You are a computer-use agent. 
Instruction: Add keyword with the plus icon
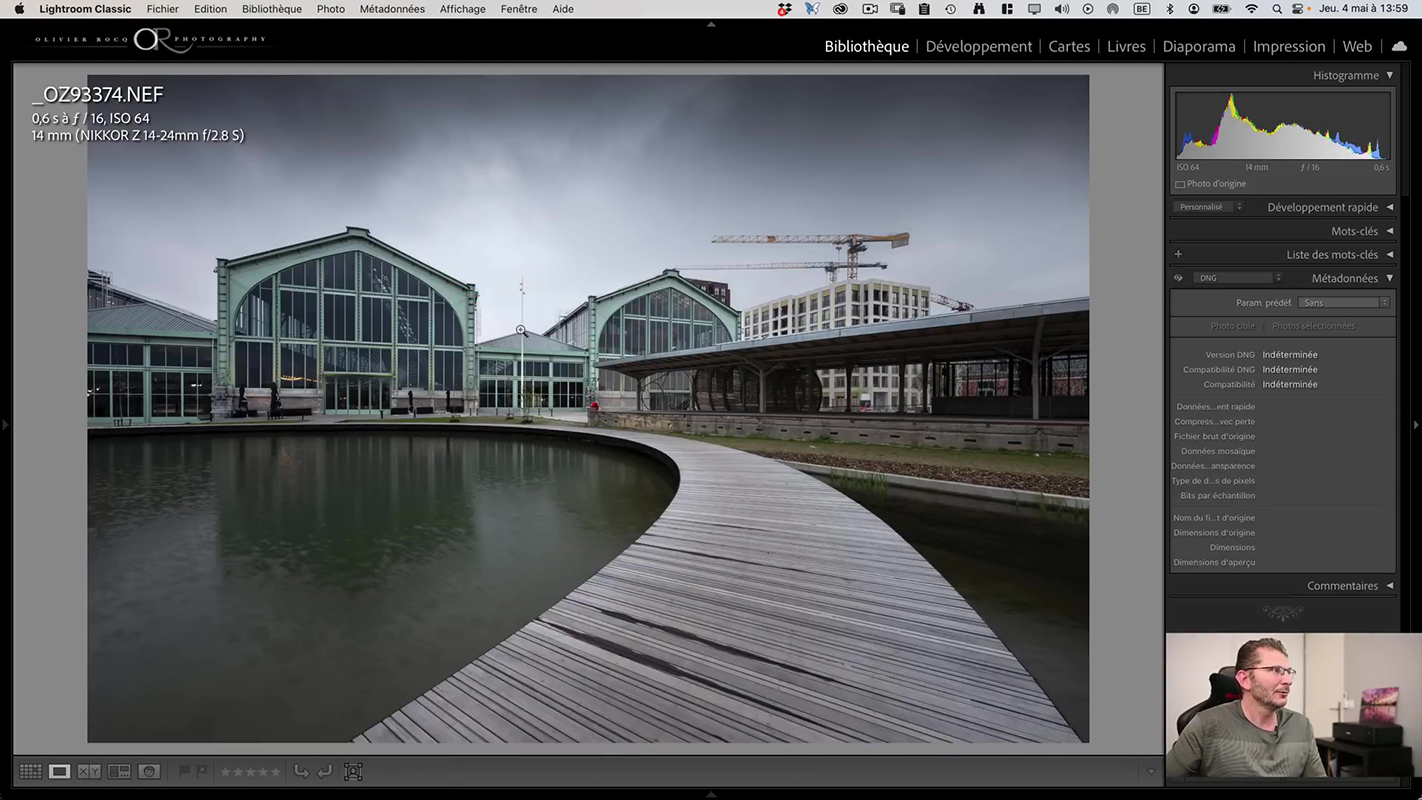pyautogui.click(x=1178, y=255)
